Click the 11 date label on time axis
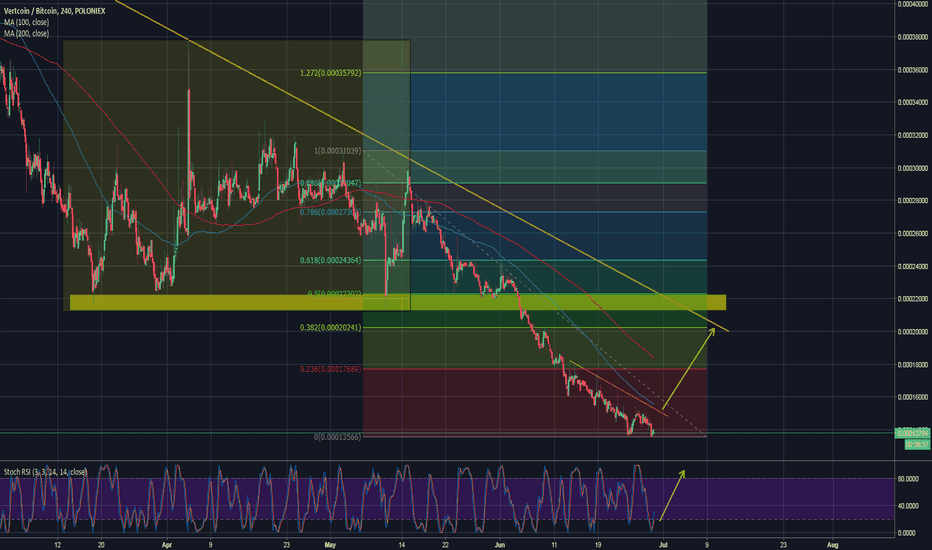 (x=554, y=545)
